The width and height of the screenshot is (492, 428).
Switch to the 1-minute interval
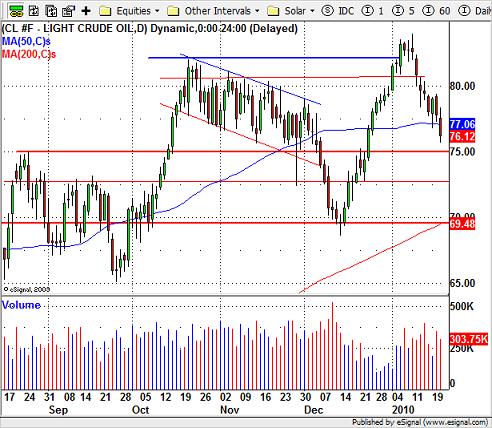373,11
